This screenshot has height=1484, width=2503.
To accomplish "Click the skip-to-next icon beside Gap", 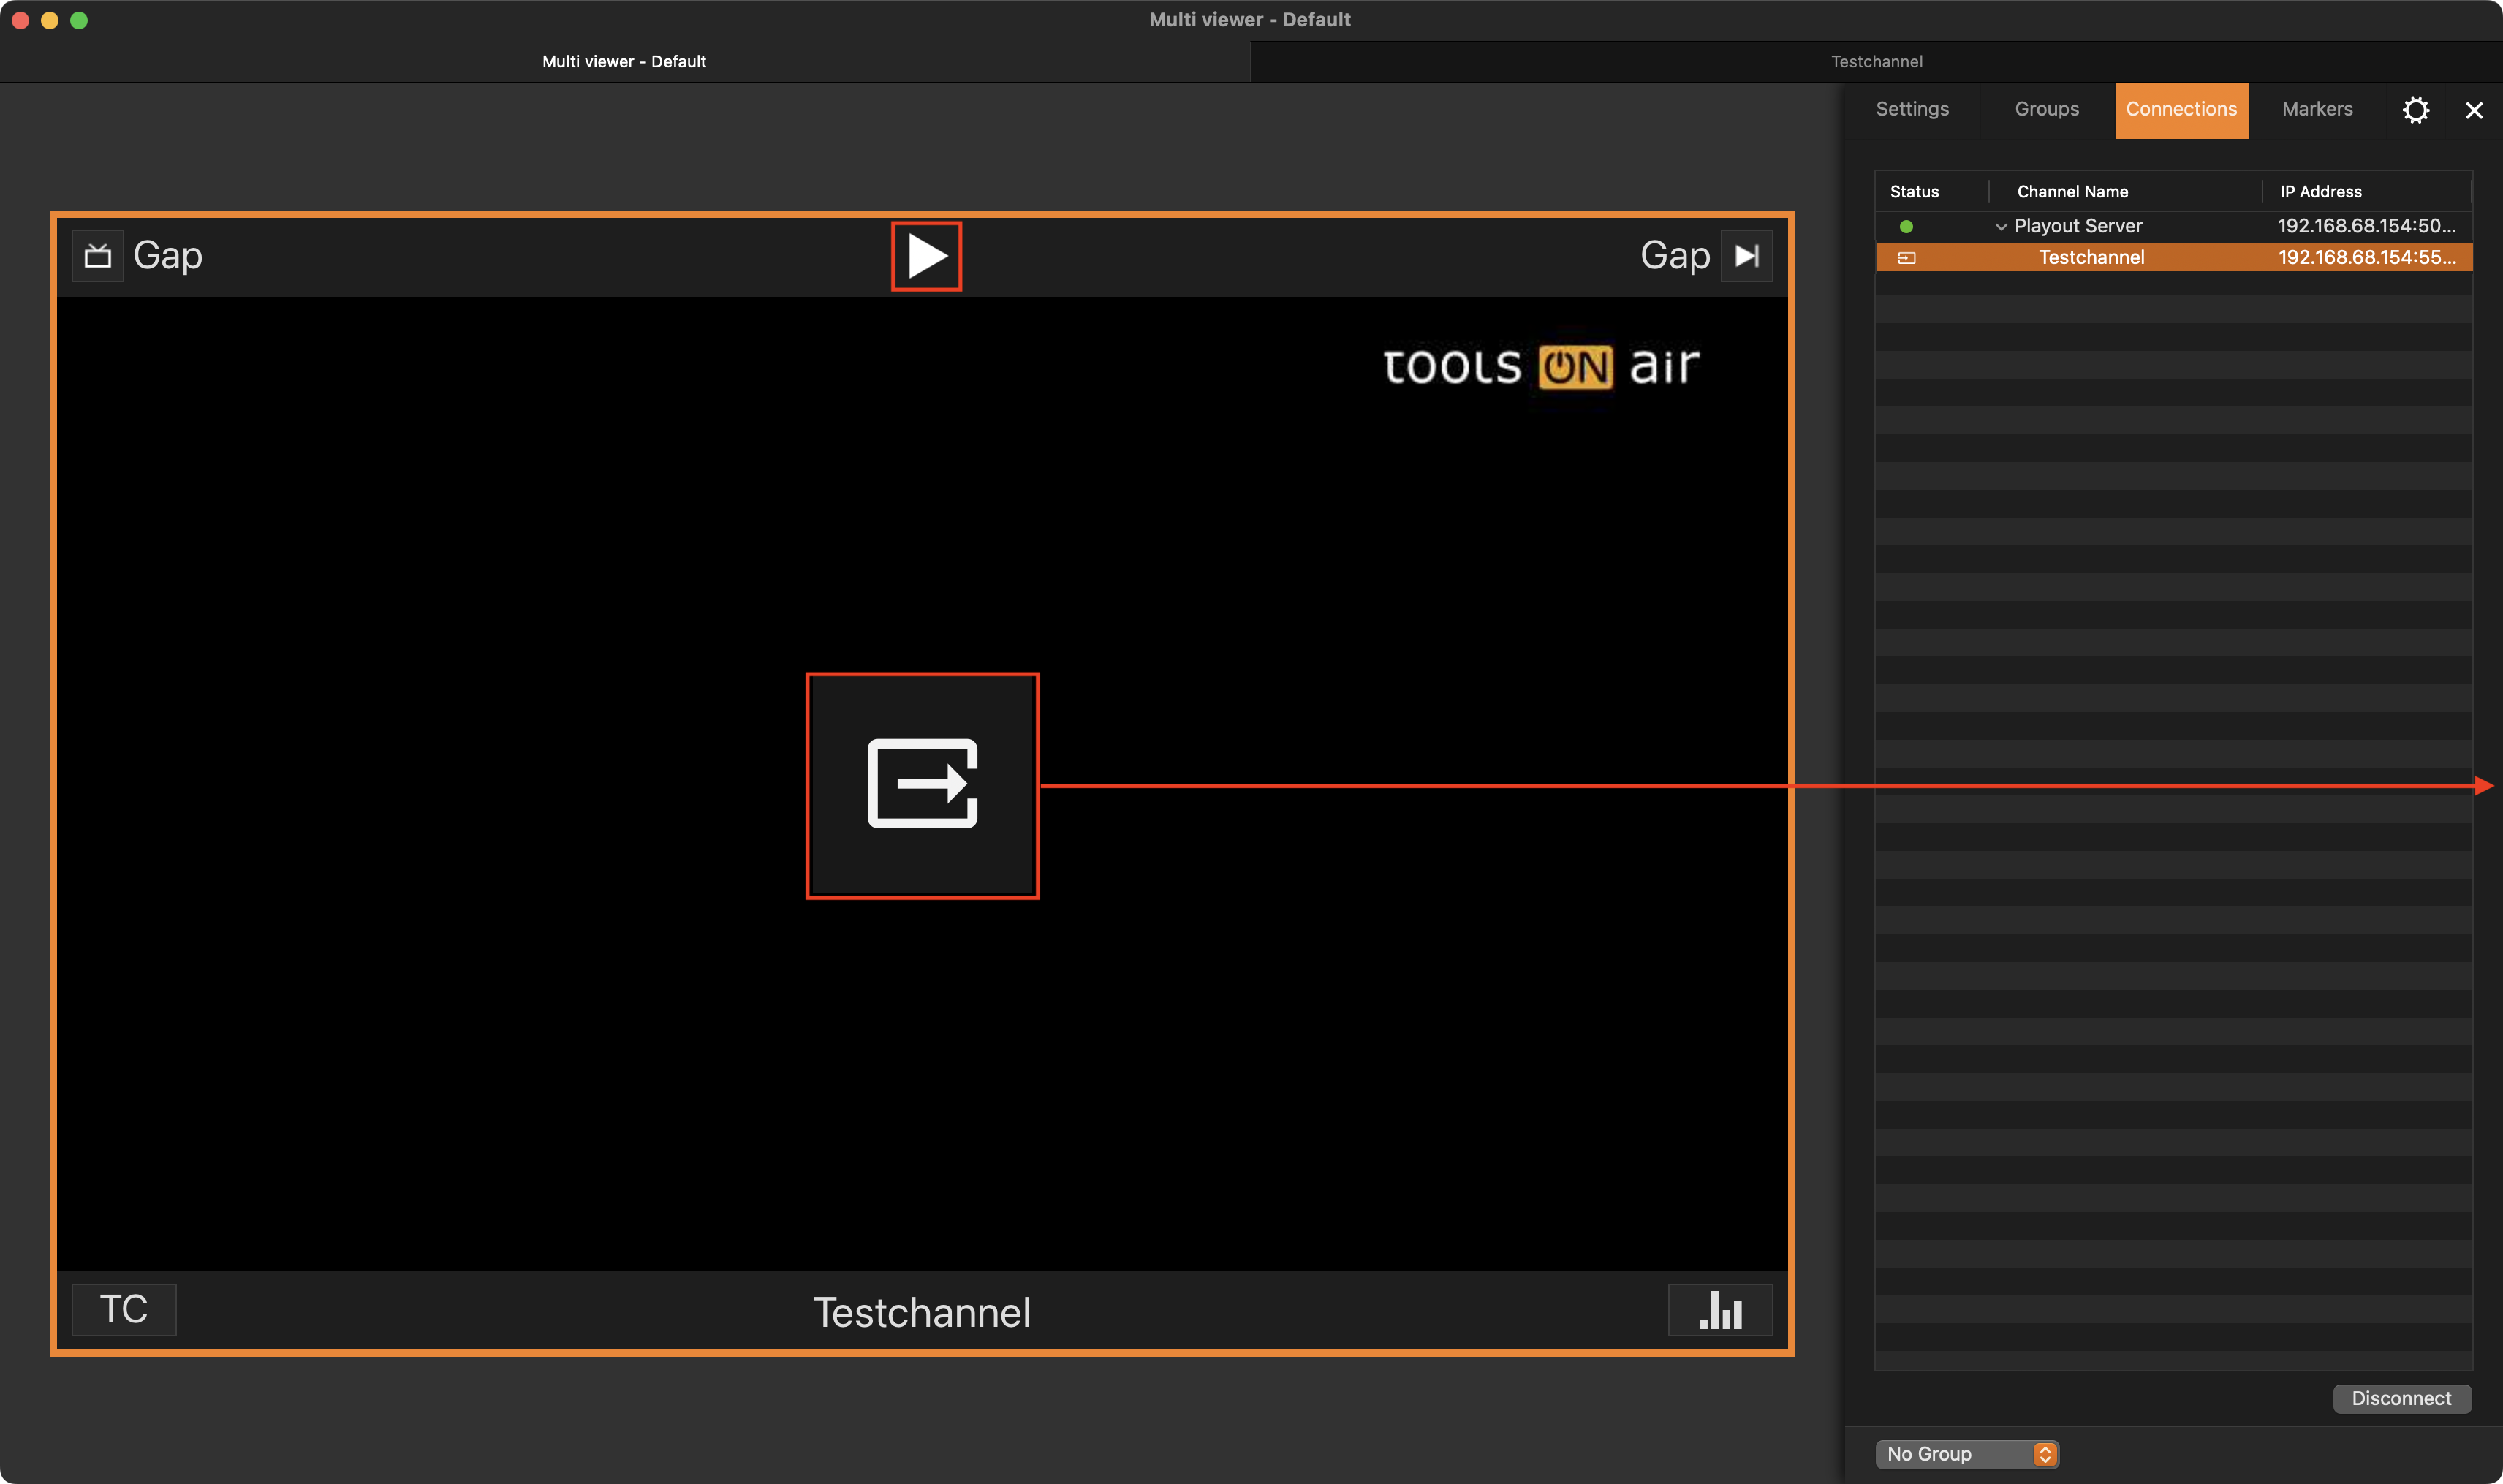I will [1746, 256].
